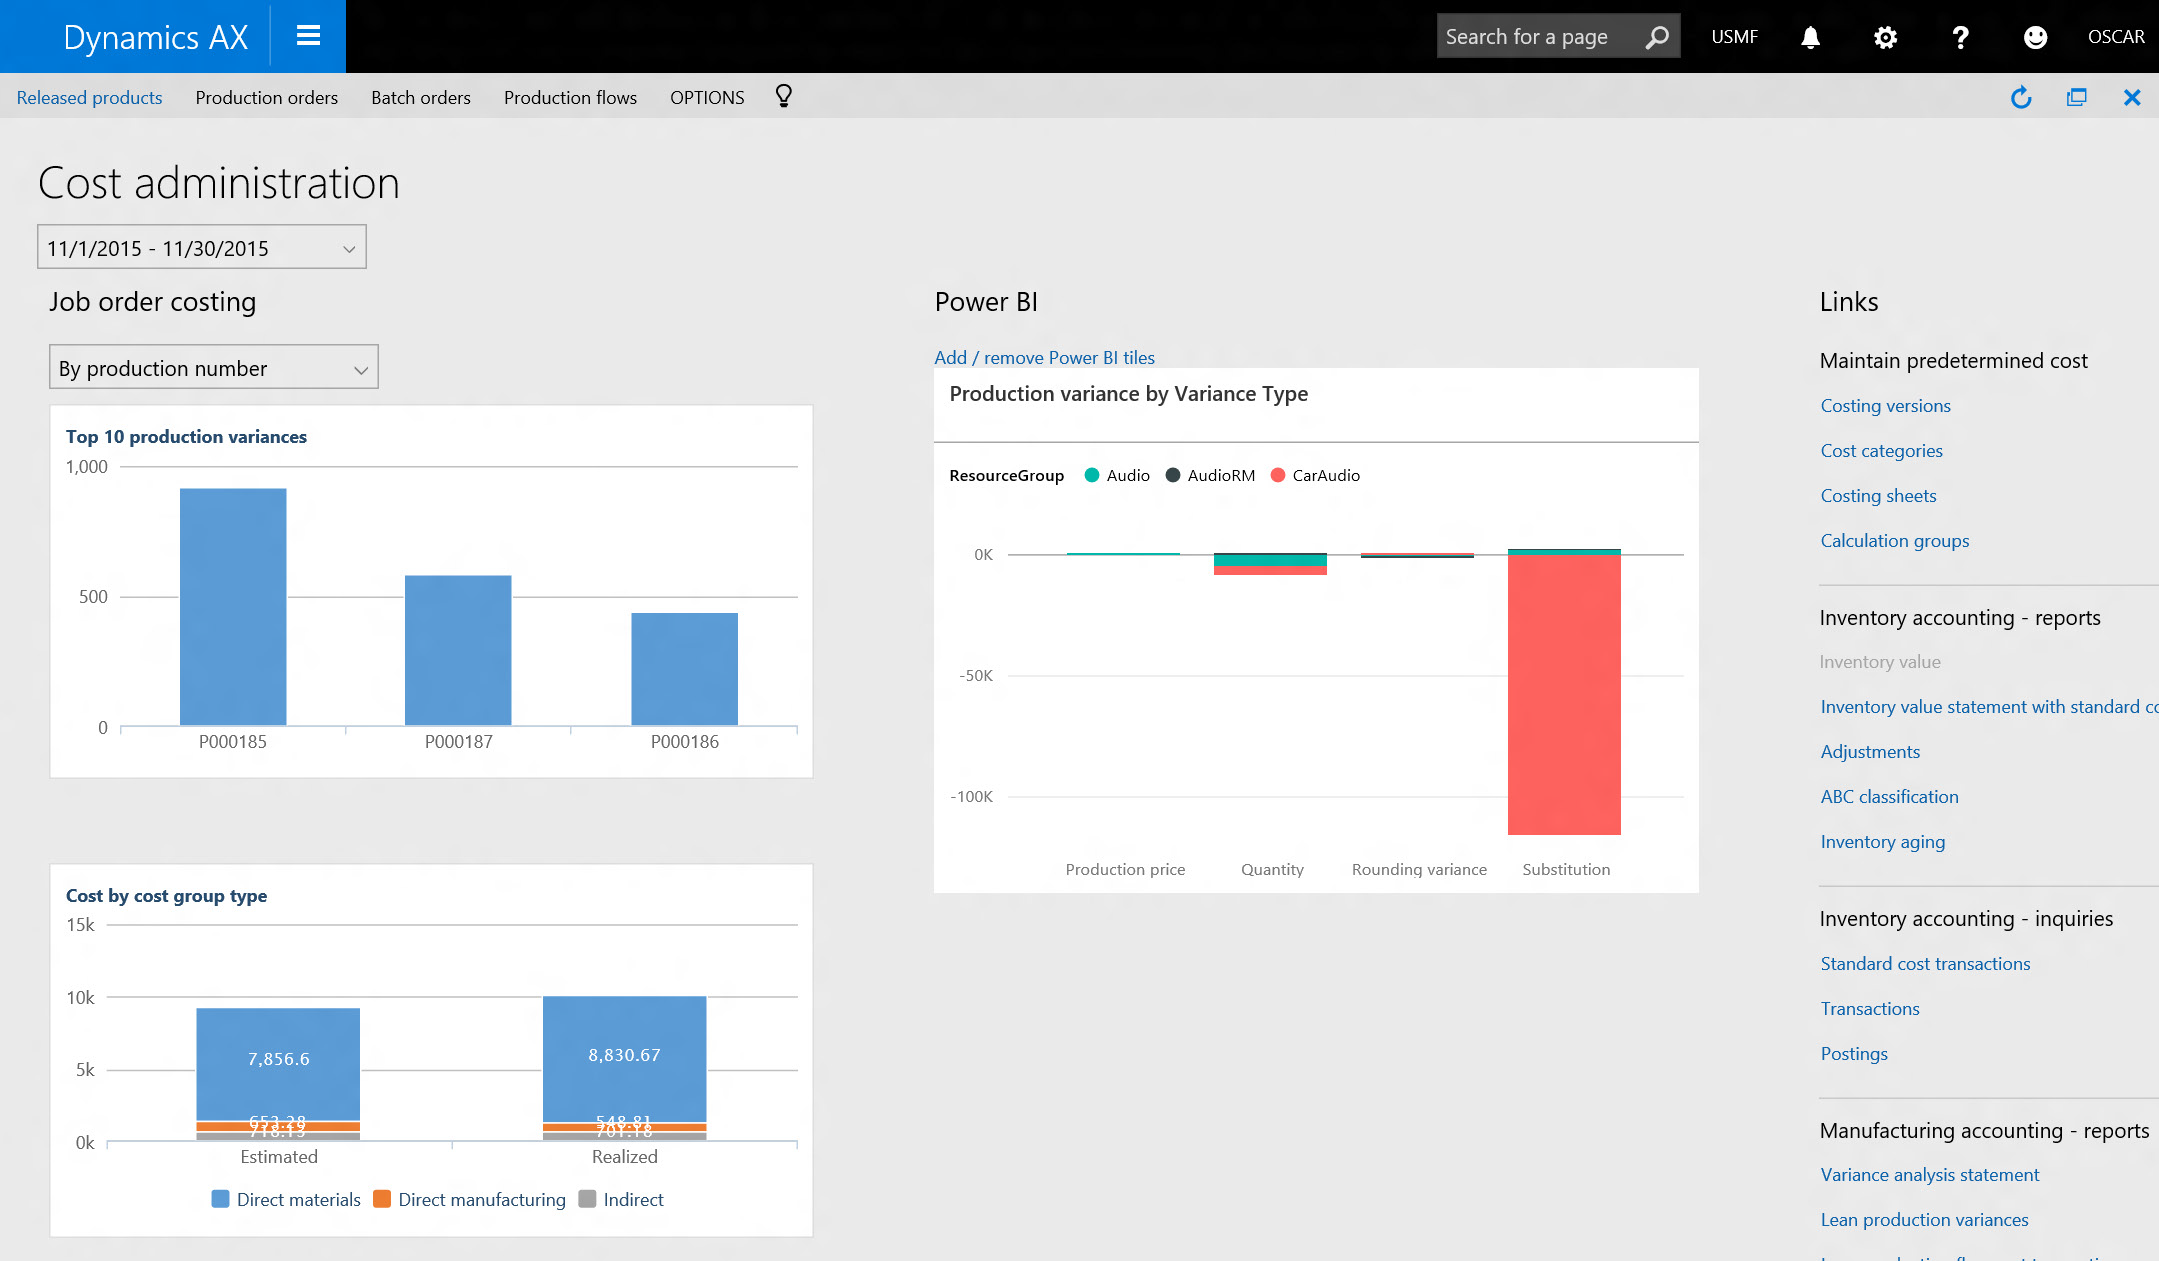
Task: Click Add / remove Power BI tiles link
Action: [x=1044, y=357]
